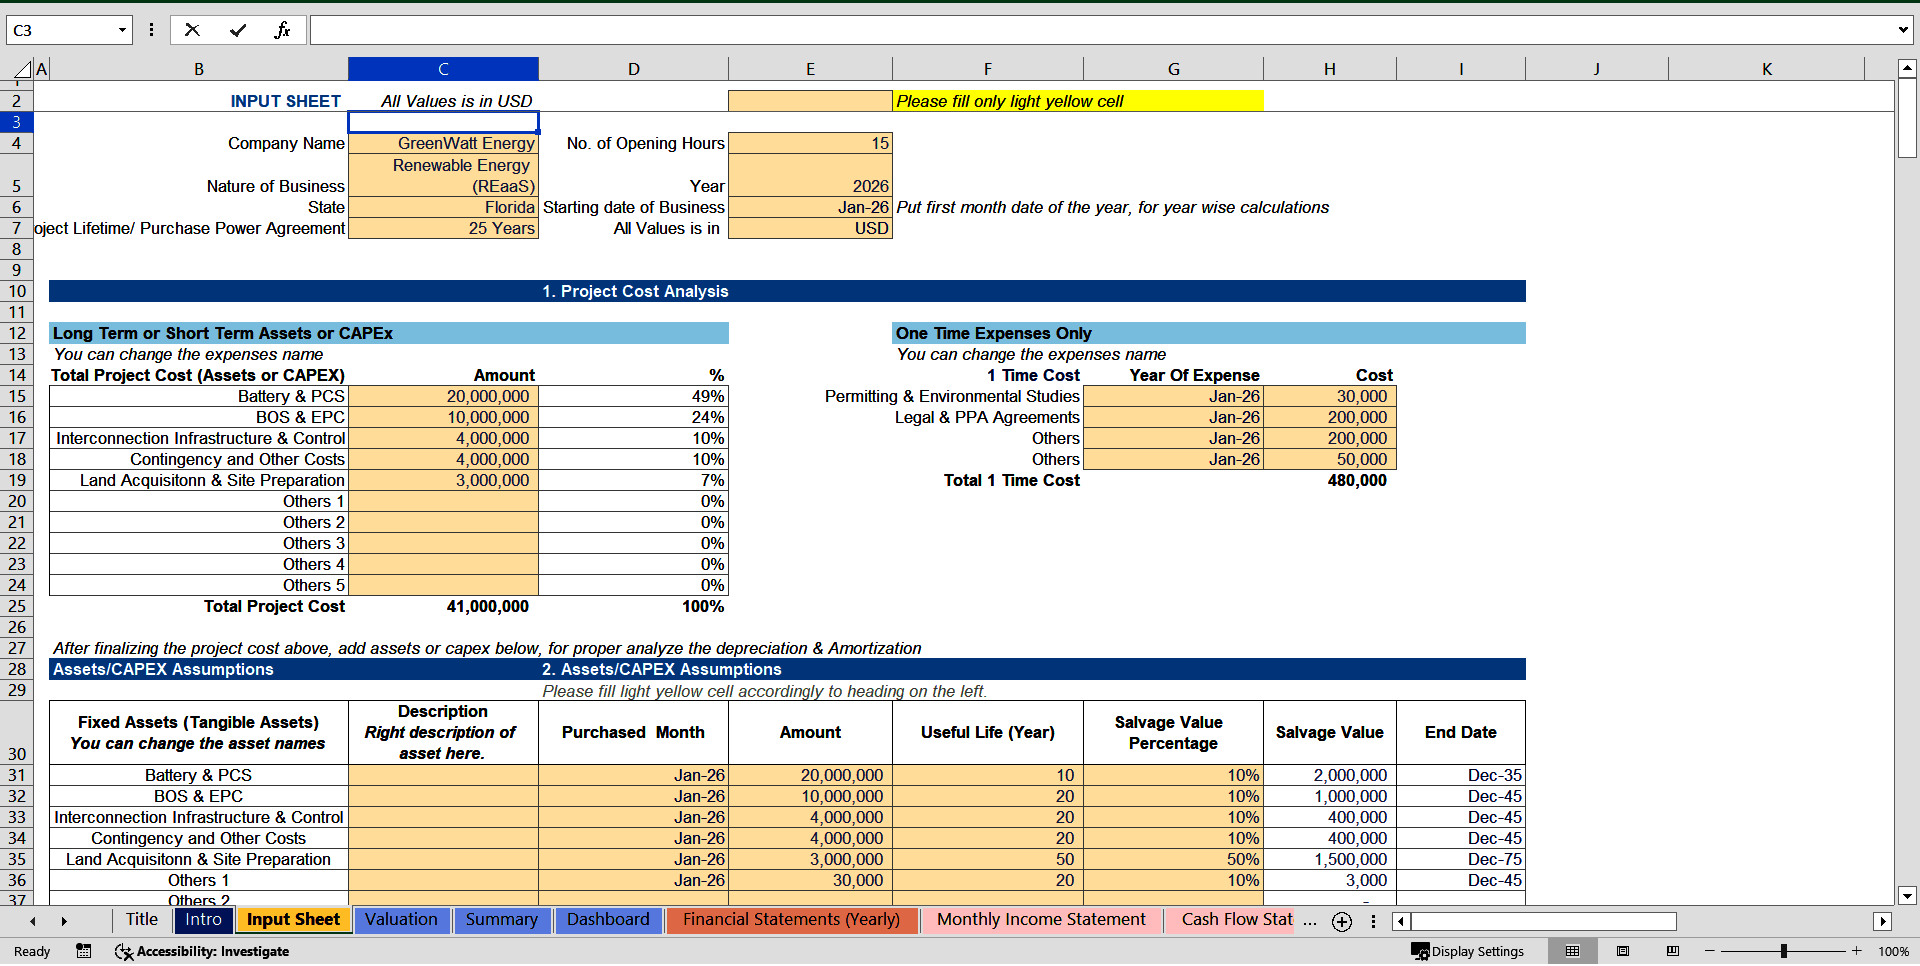Screen dimensions: 1920x966
Task: Click the Total Project Cost 41,000,000 cell
Action: (443, 606)
